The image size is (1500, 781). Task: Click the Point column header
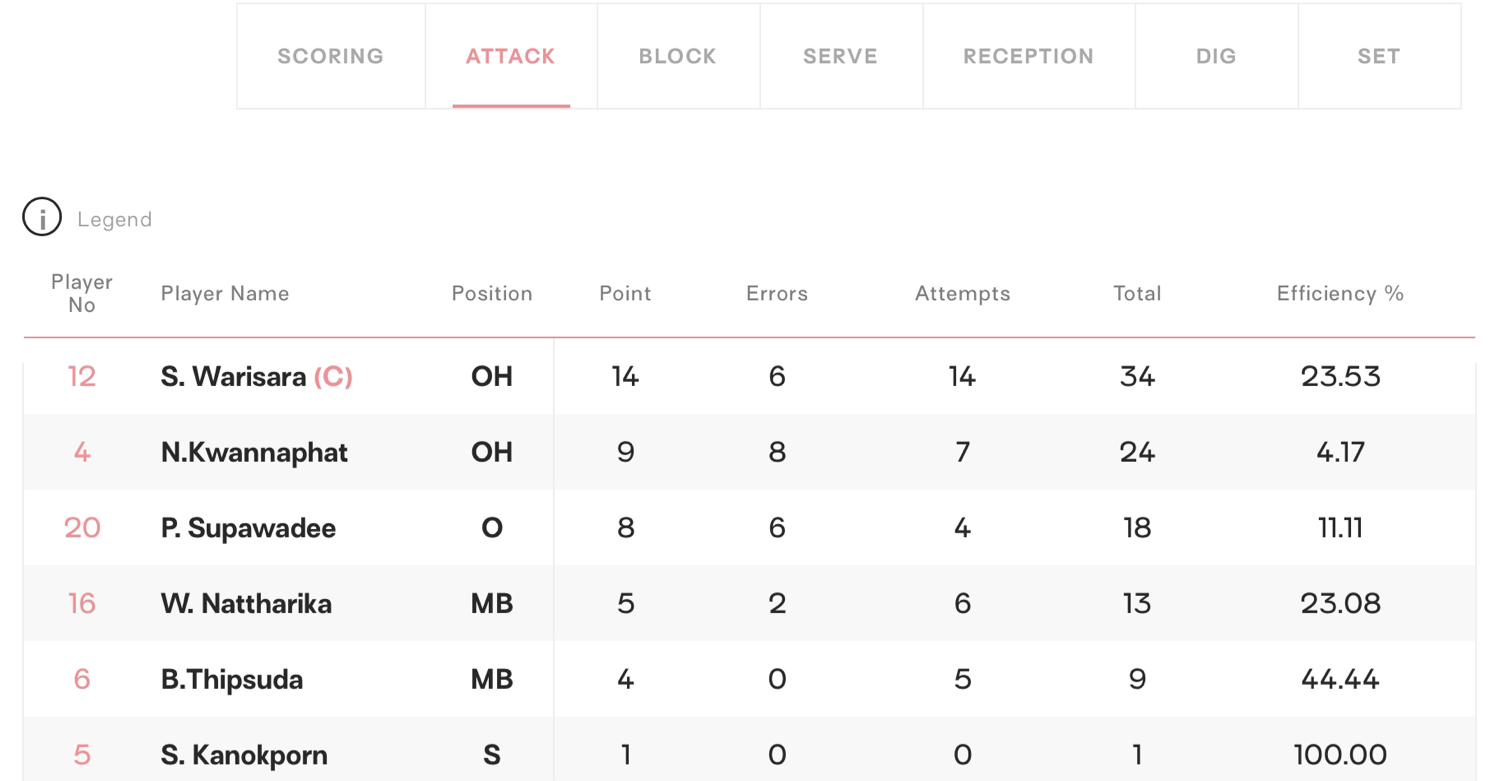point(625,293)
